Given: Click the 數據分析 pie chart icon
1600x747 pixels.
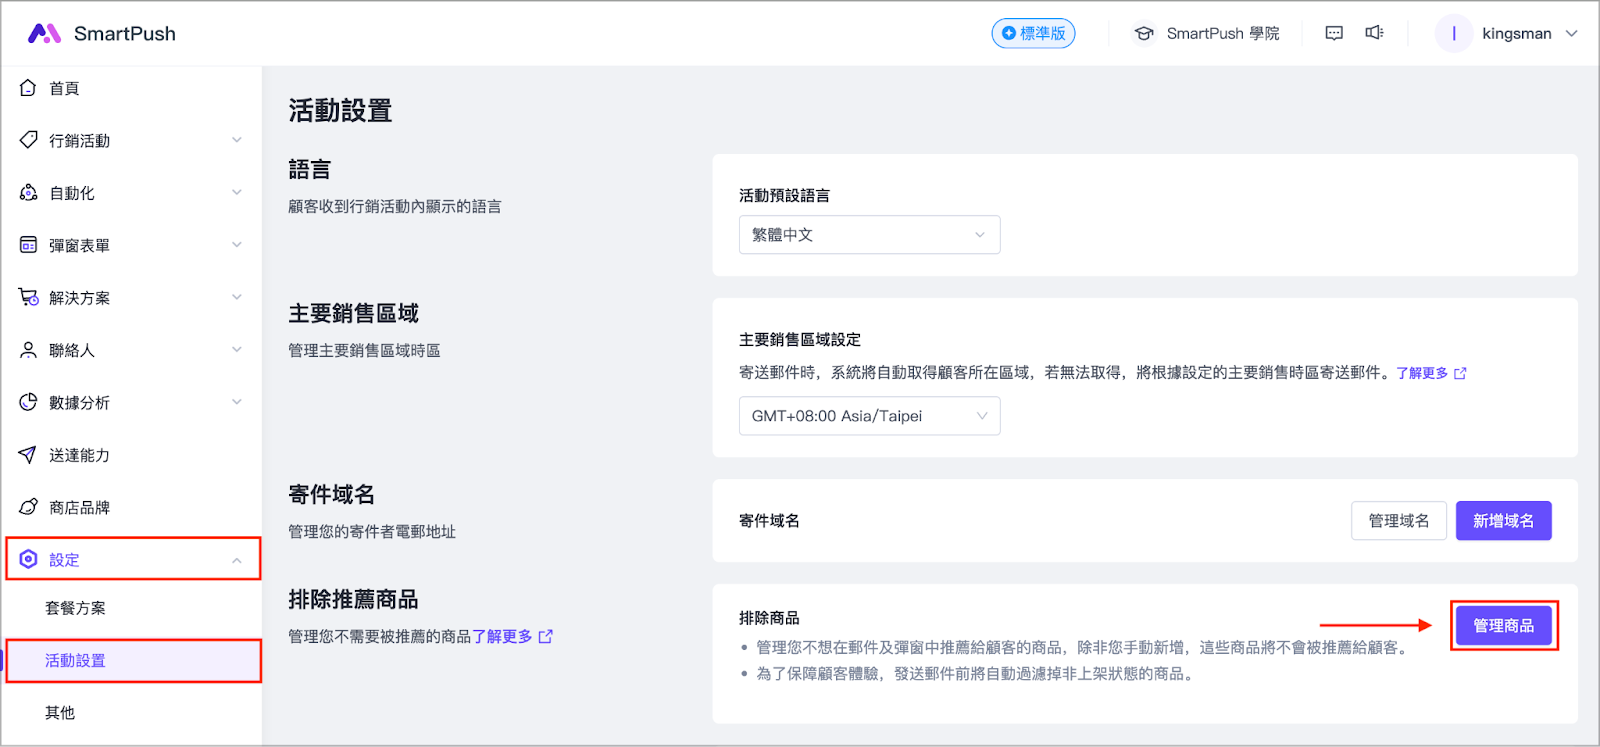Looking at the screenshot, I should coord(28,402).
